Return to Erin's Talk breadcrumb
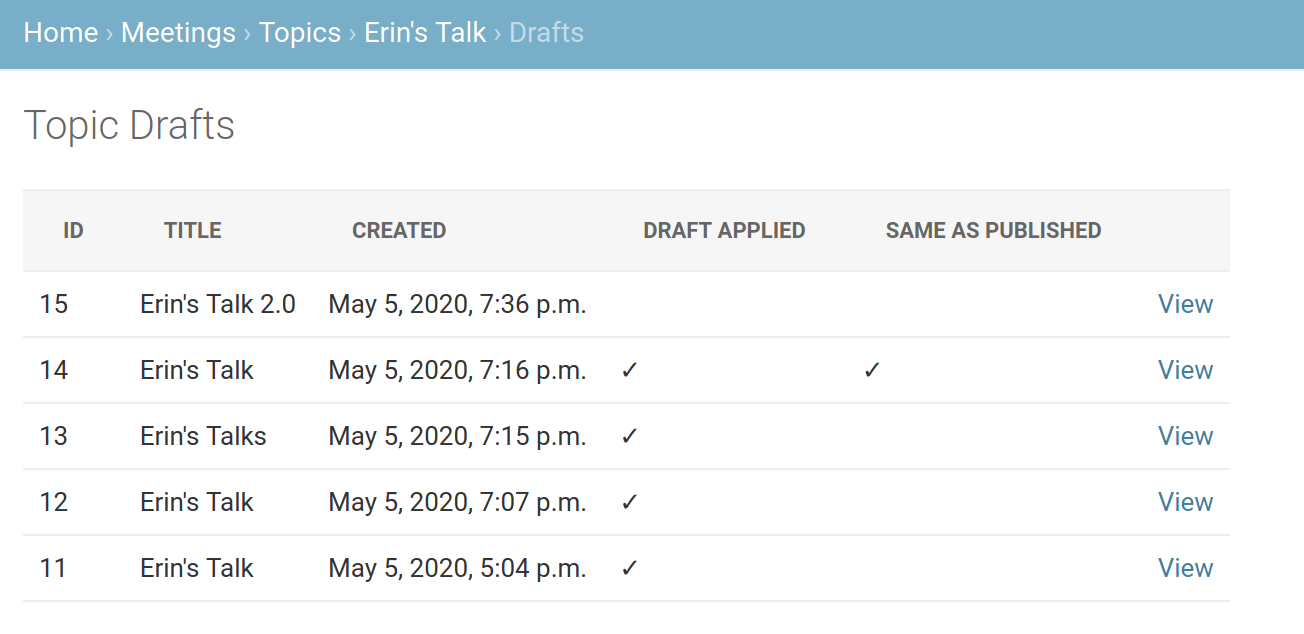 coord(425,32)
